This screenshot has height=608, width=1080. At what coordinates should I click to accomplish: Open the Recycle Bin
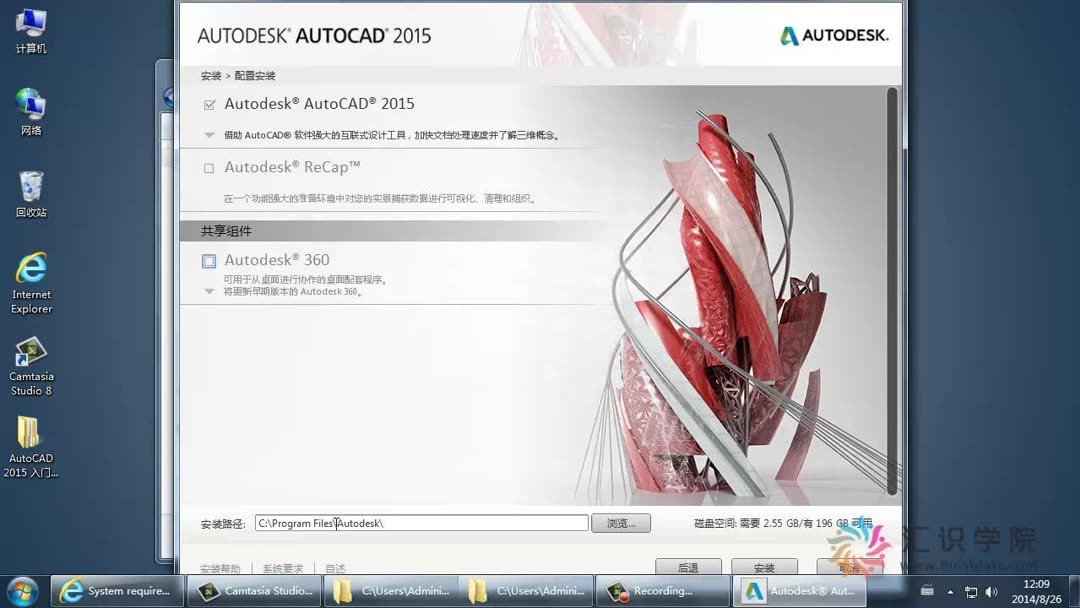(x=30, y=185)
